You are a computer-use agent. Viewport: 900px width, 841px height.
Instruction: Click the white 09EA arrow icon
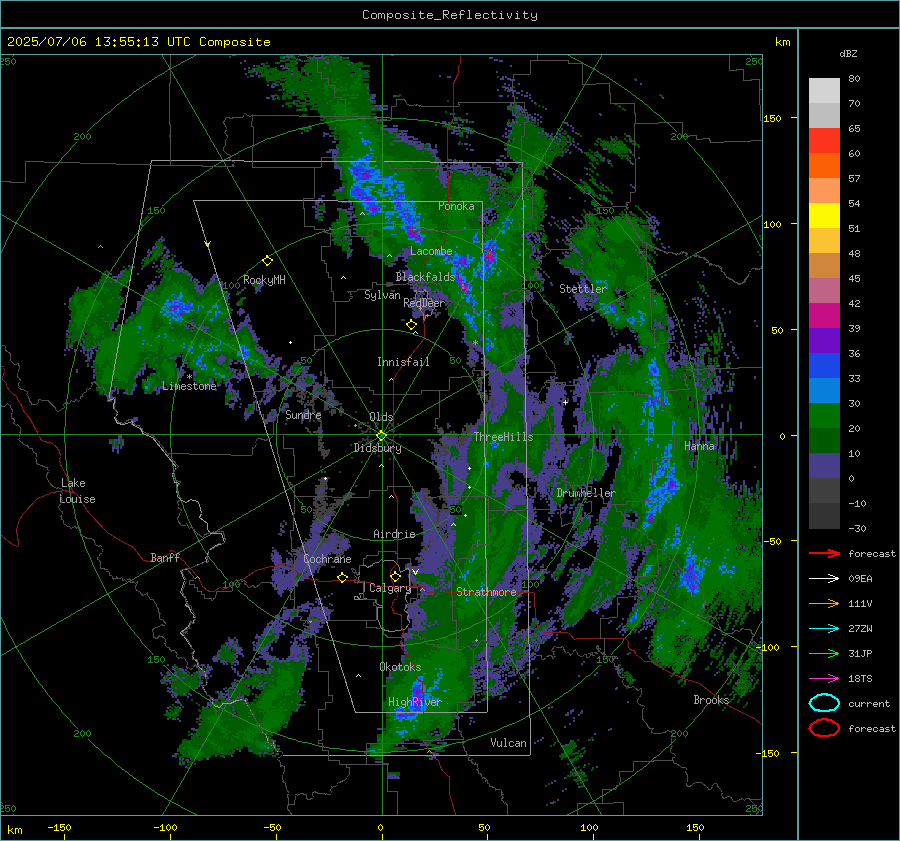(824, 579)
